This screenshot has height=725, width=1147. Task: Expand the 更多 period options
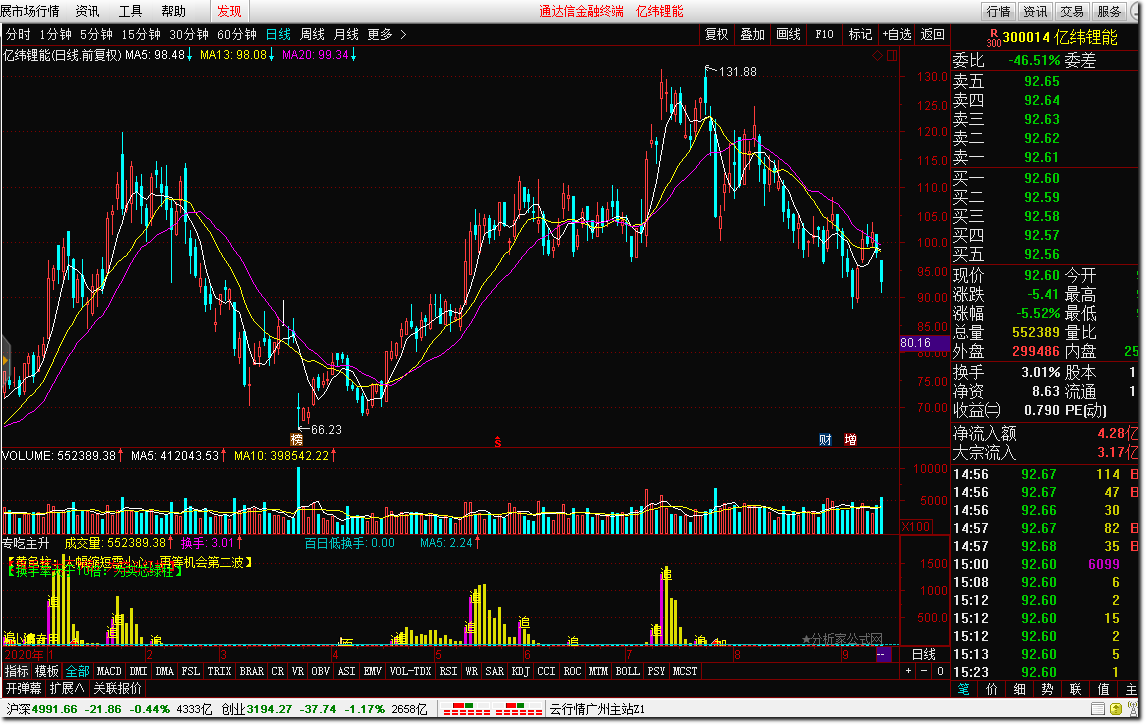(x=380, y=34)
